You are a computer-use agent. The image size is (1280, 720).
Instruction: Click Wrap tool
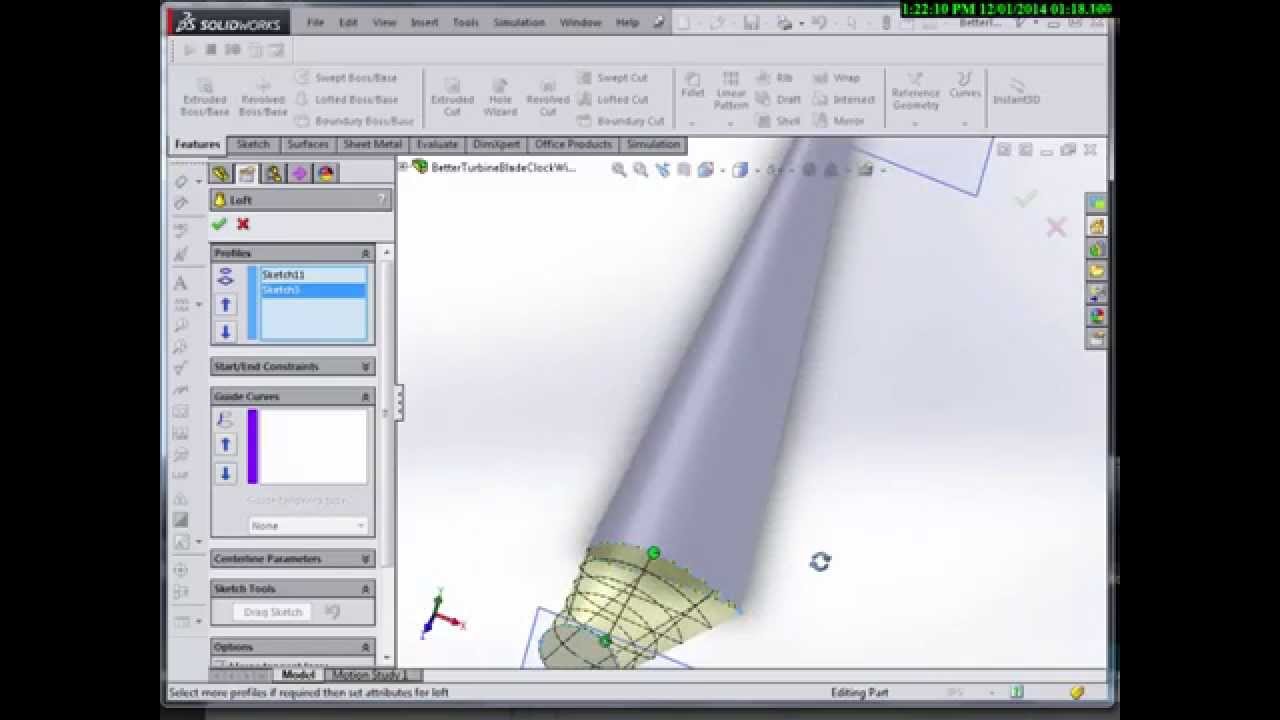point(837,77)
